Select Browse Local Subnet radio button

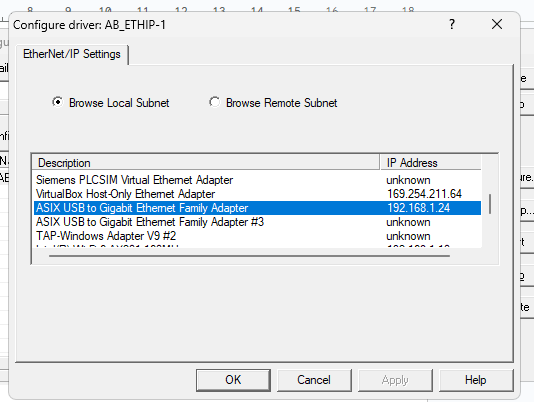[x=58, y=102]
